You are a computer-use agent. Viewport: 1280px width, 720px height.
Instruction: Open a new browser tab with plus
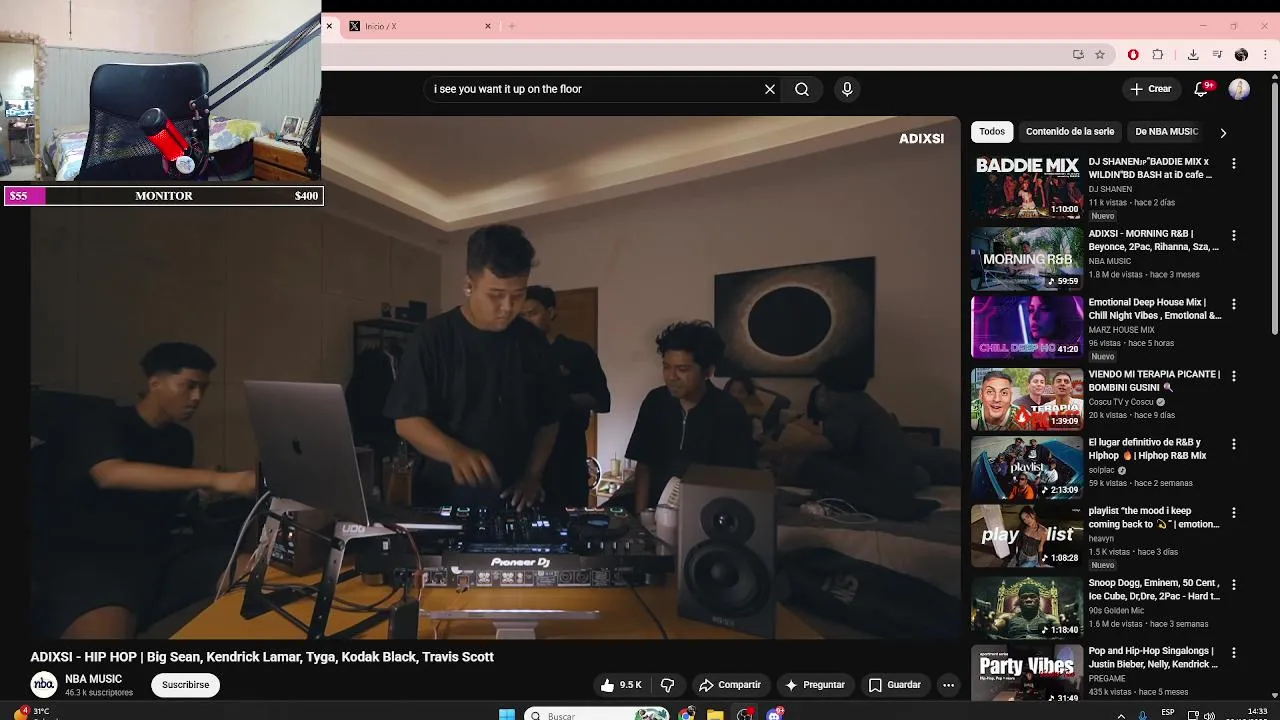coord(512,26)
